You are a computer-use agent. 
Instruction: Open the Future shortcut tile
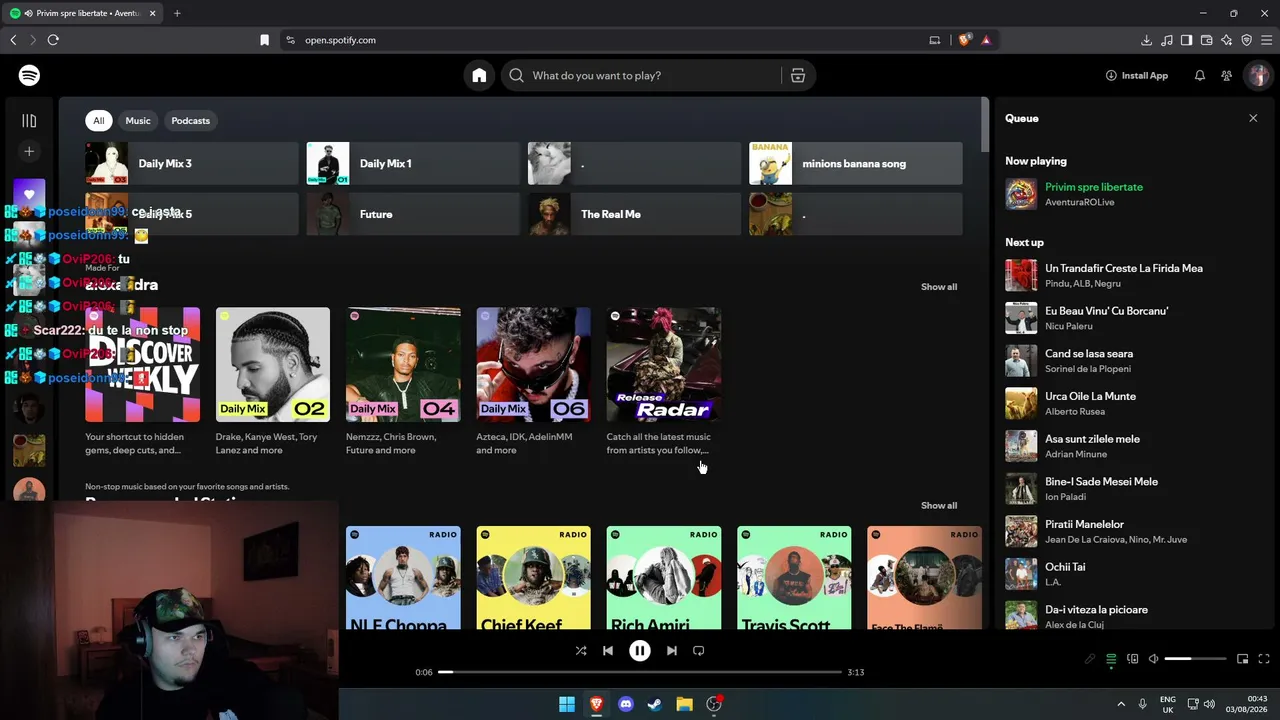(413, 214)
